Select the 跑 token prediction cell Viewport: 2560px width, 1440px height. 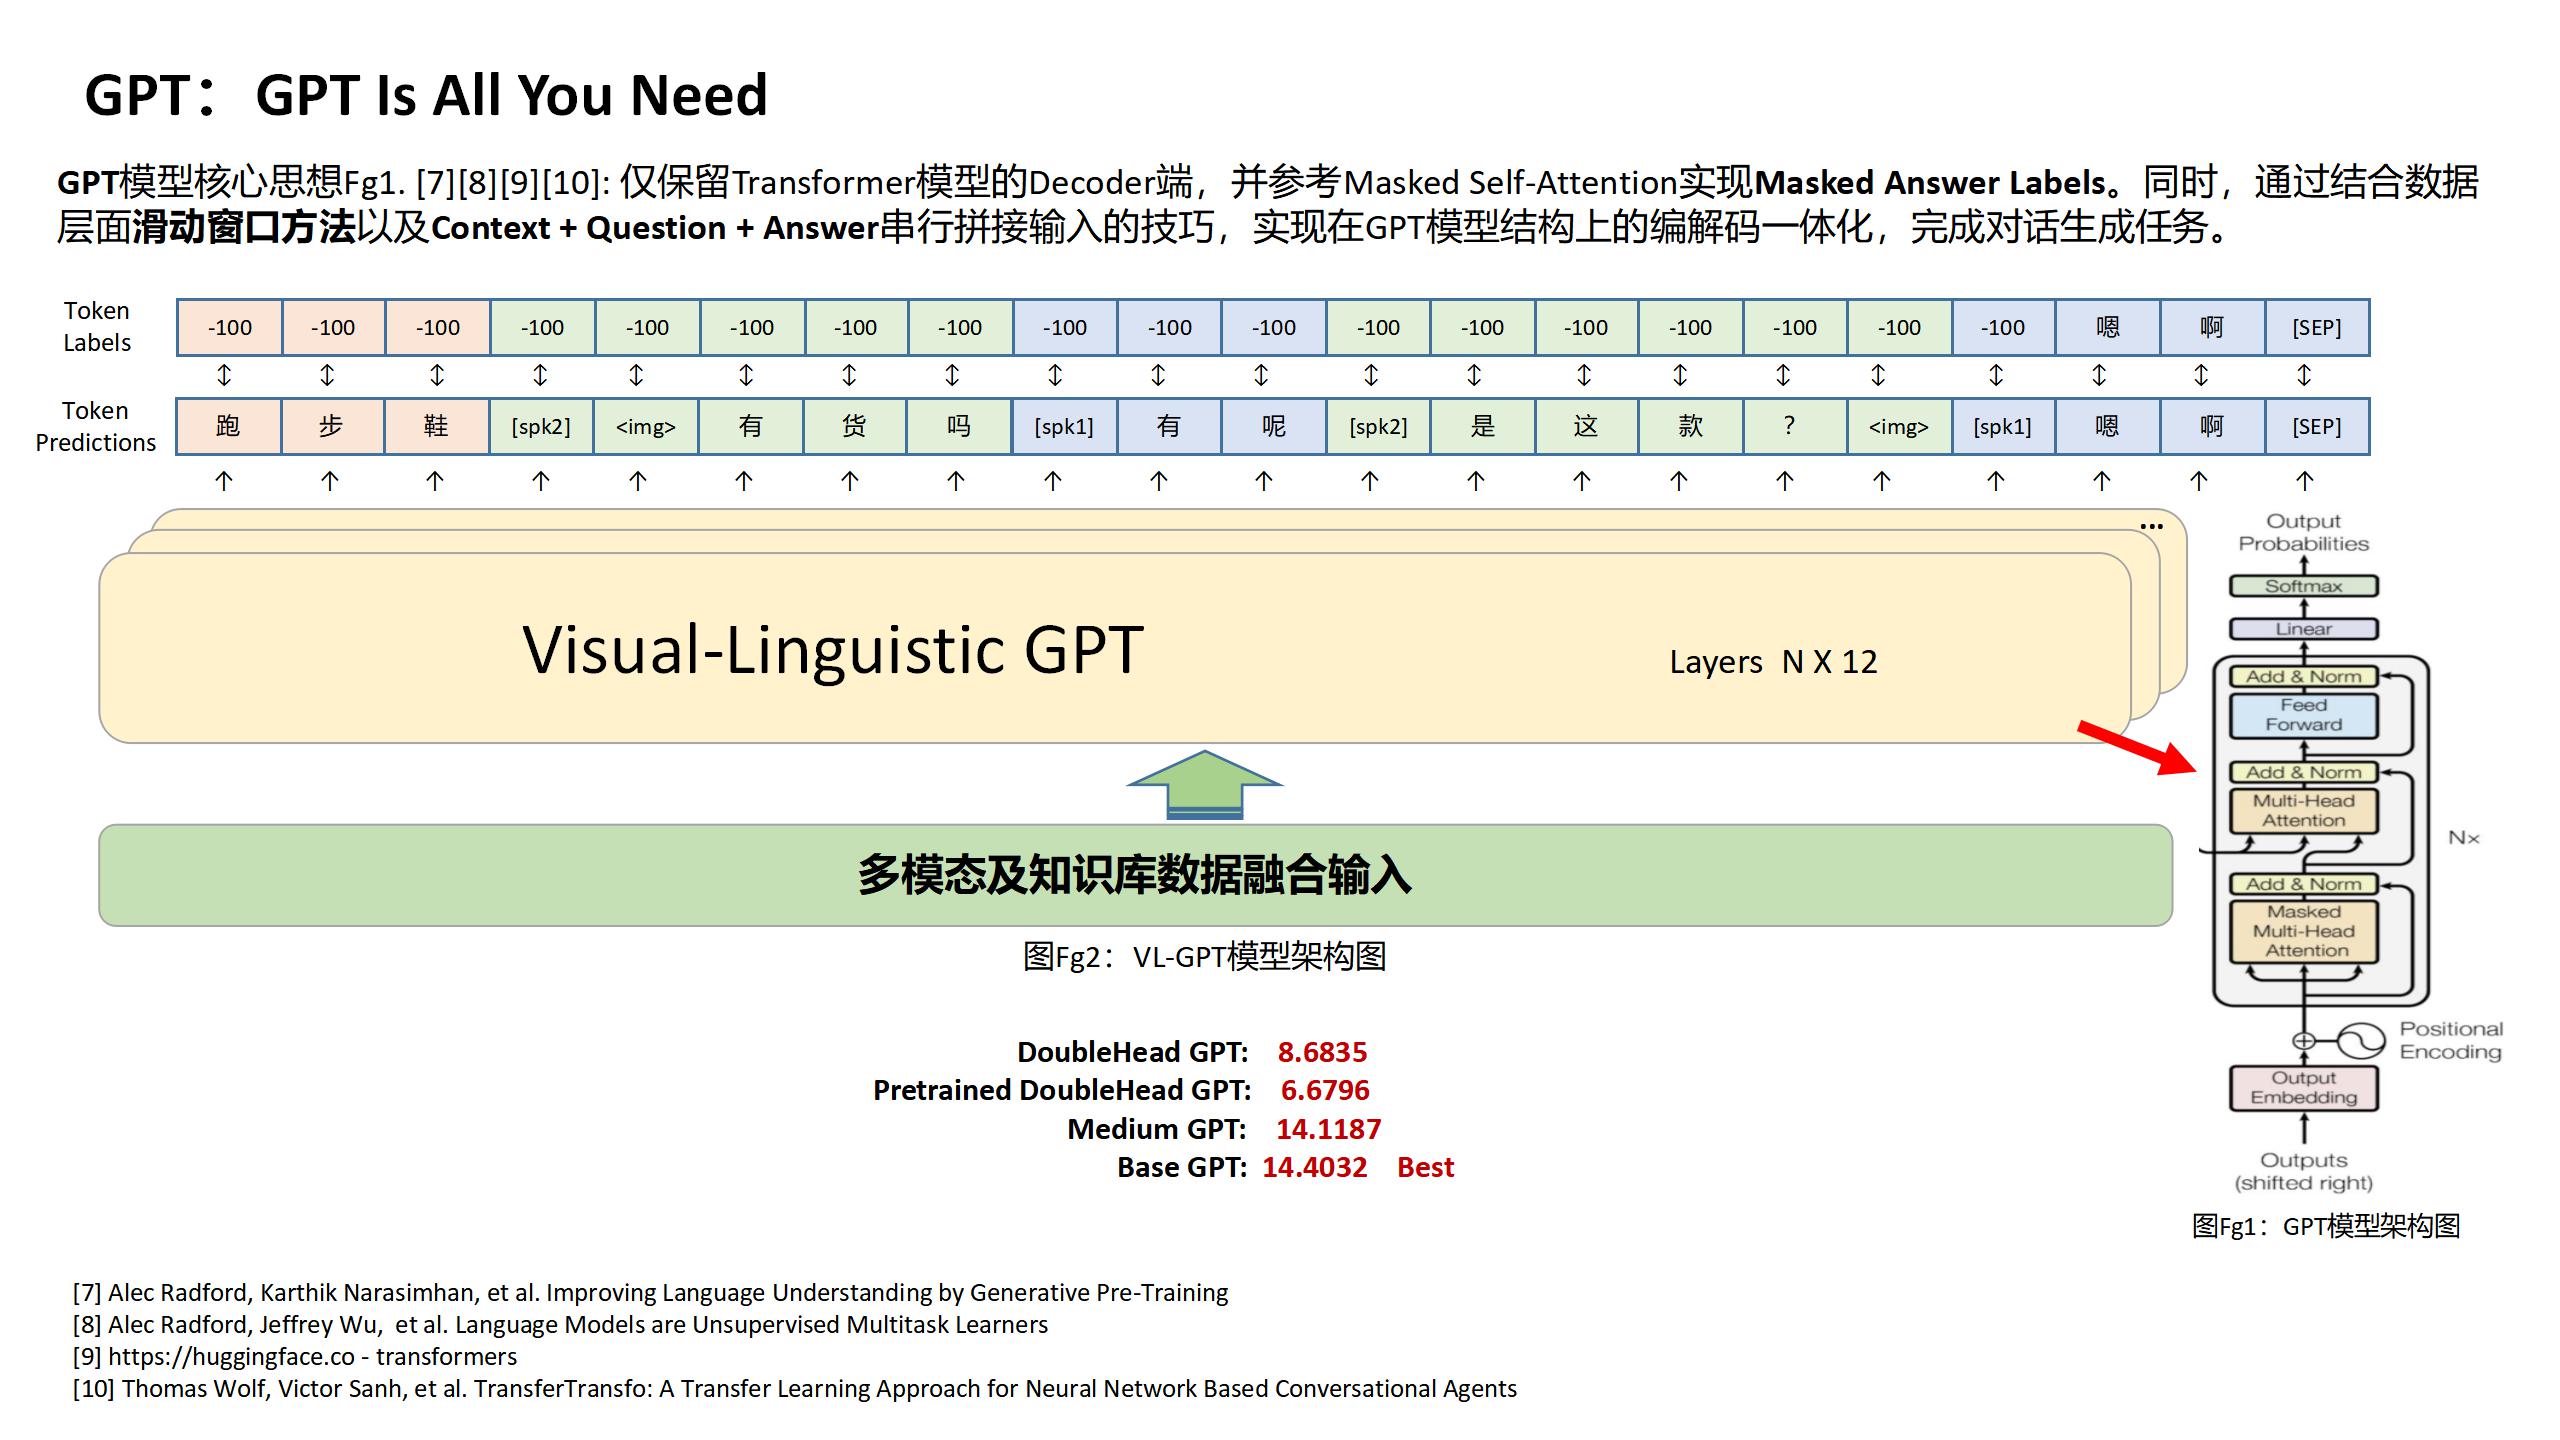(228, 427)
